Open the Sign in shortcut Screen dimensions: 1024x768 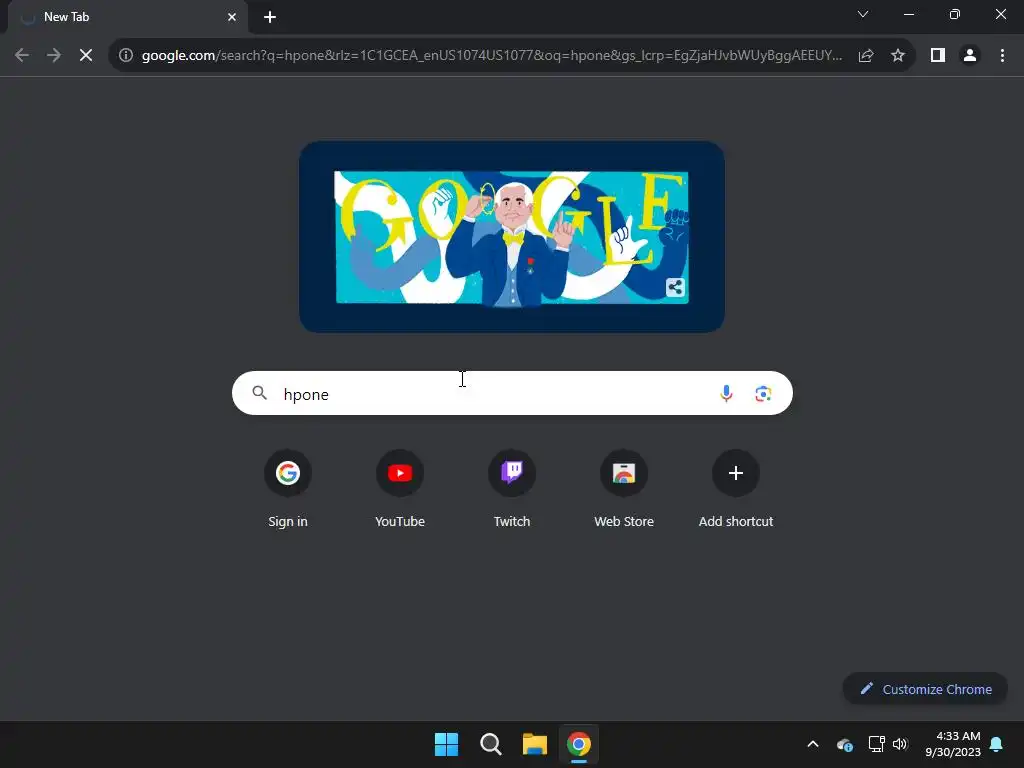tap(288, 488)
